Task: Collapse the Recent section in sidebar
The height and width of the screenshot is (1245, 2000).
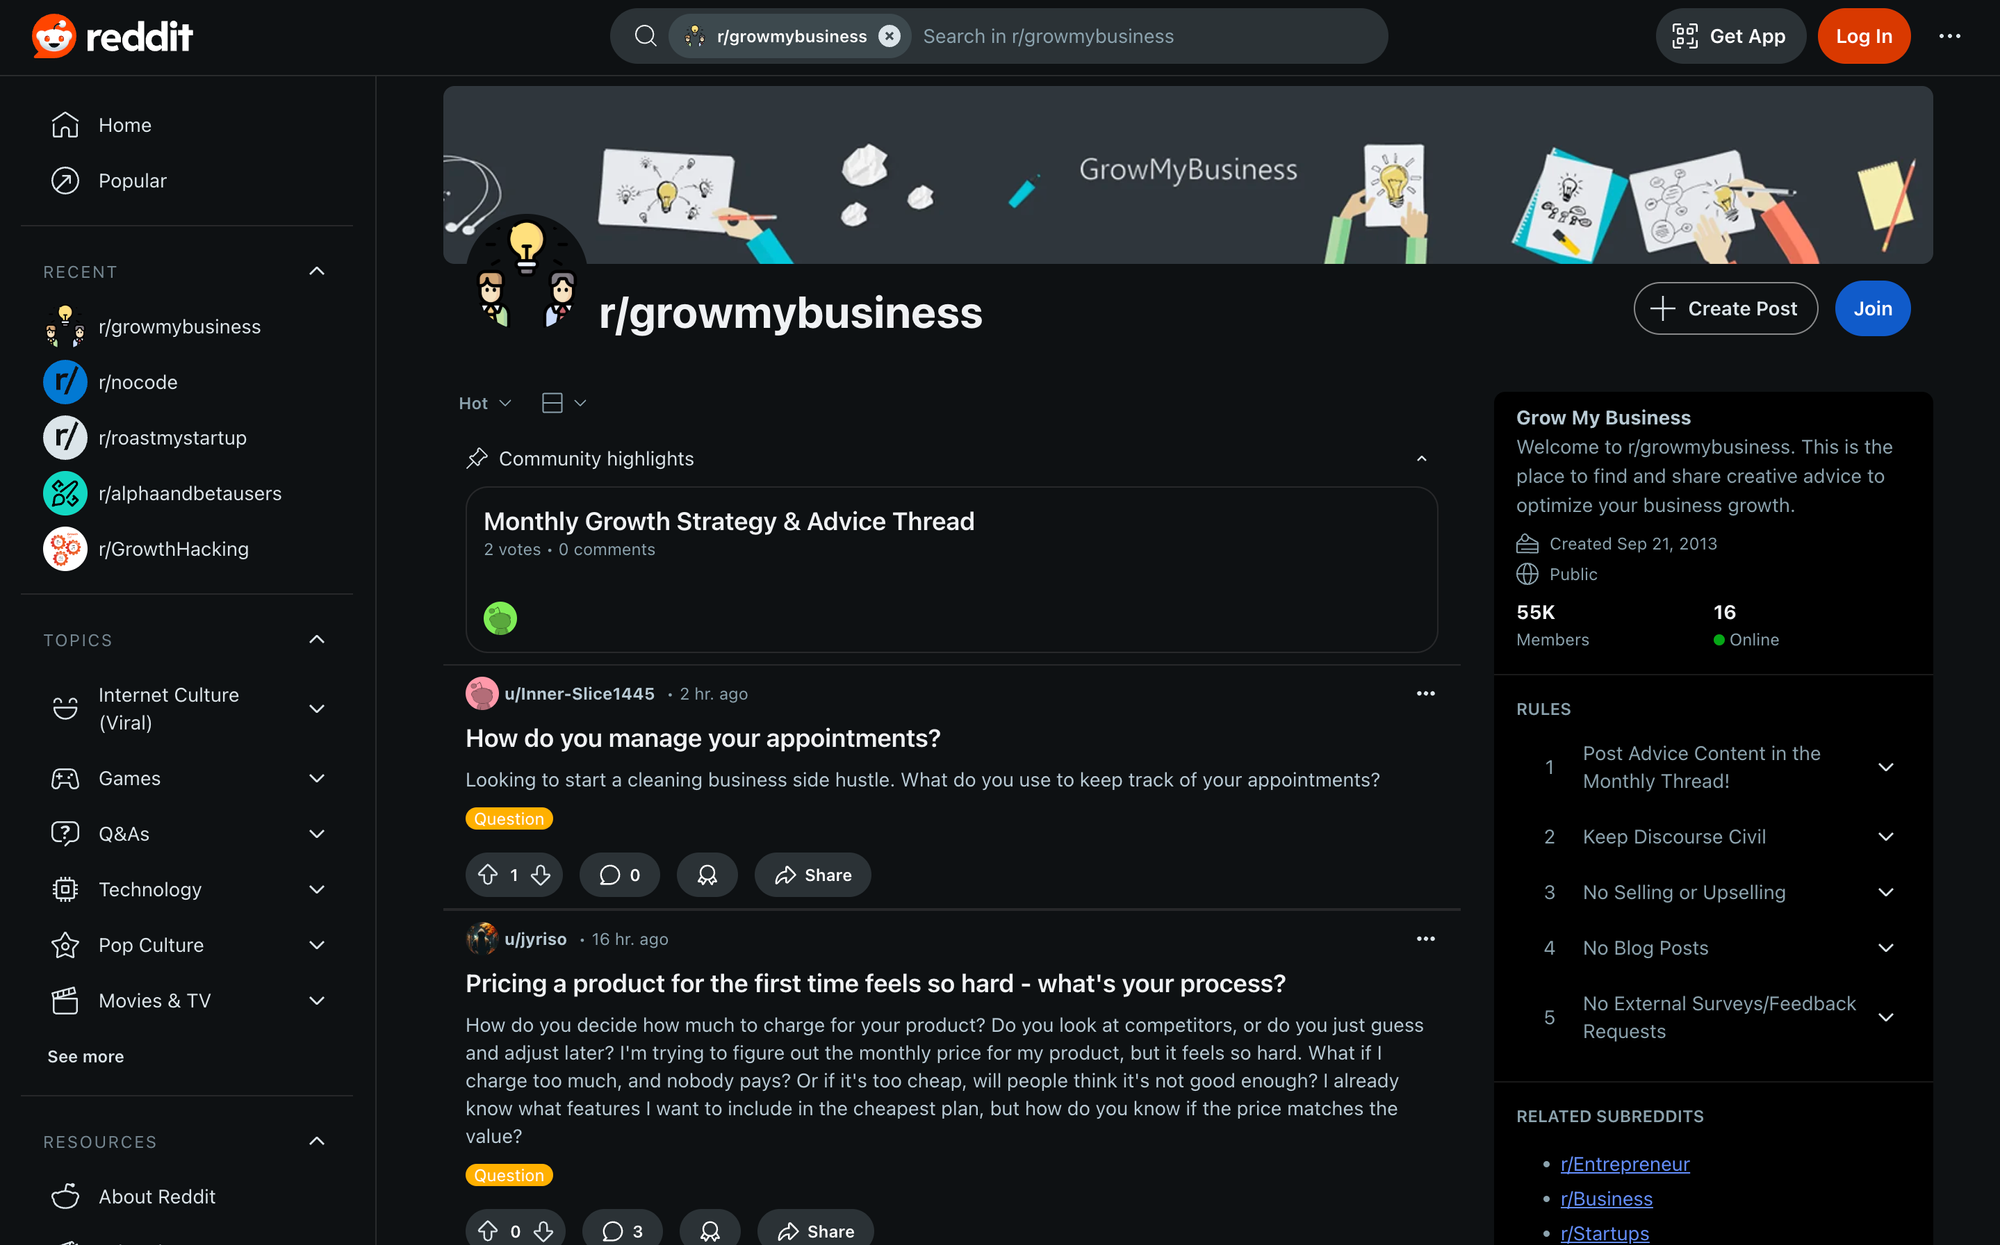Action: tap(317, 271)
